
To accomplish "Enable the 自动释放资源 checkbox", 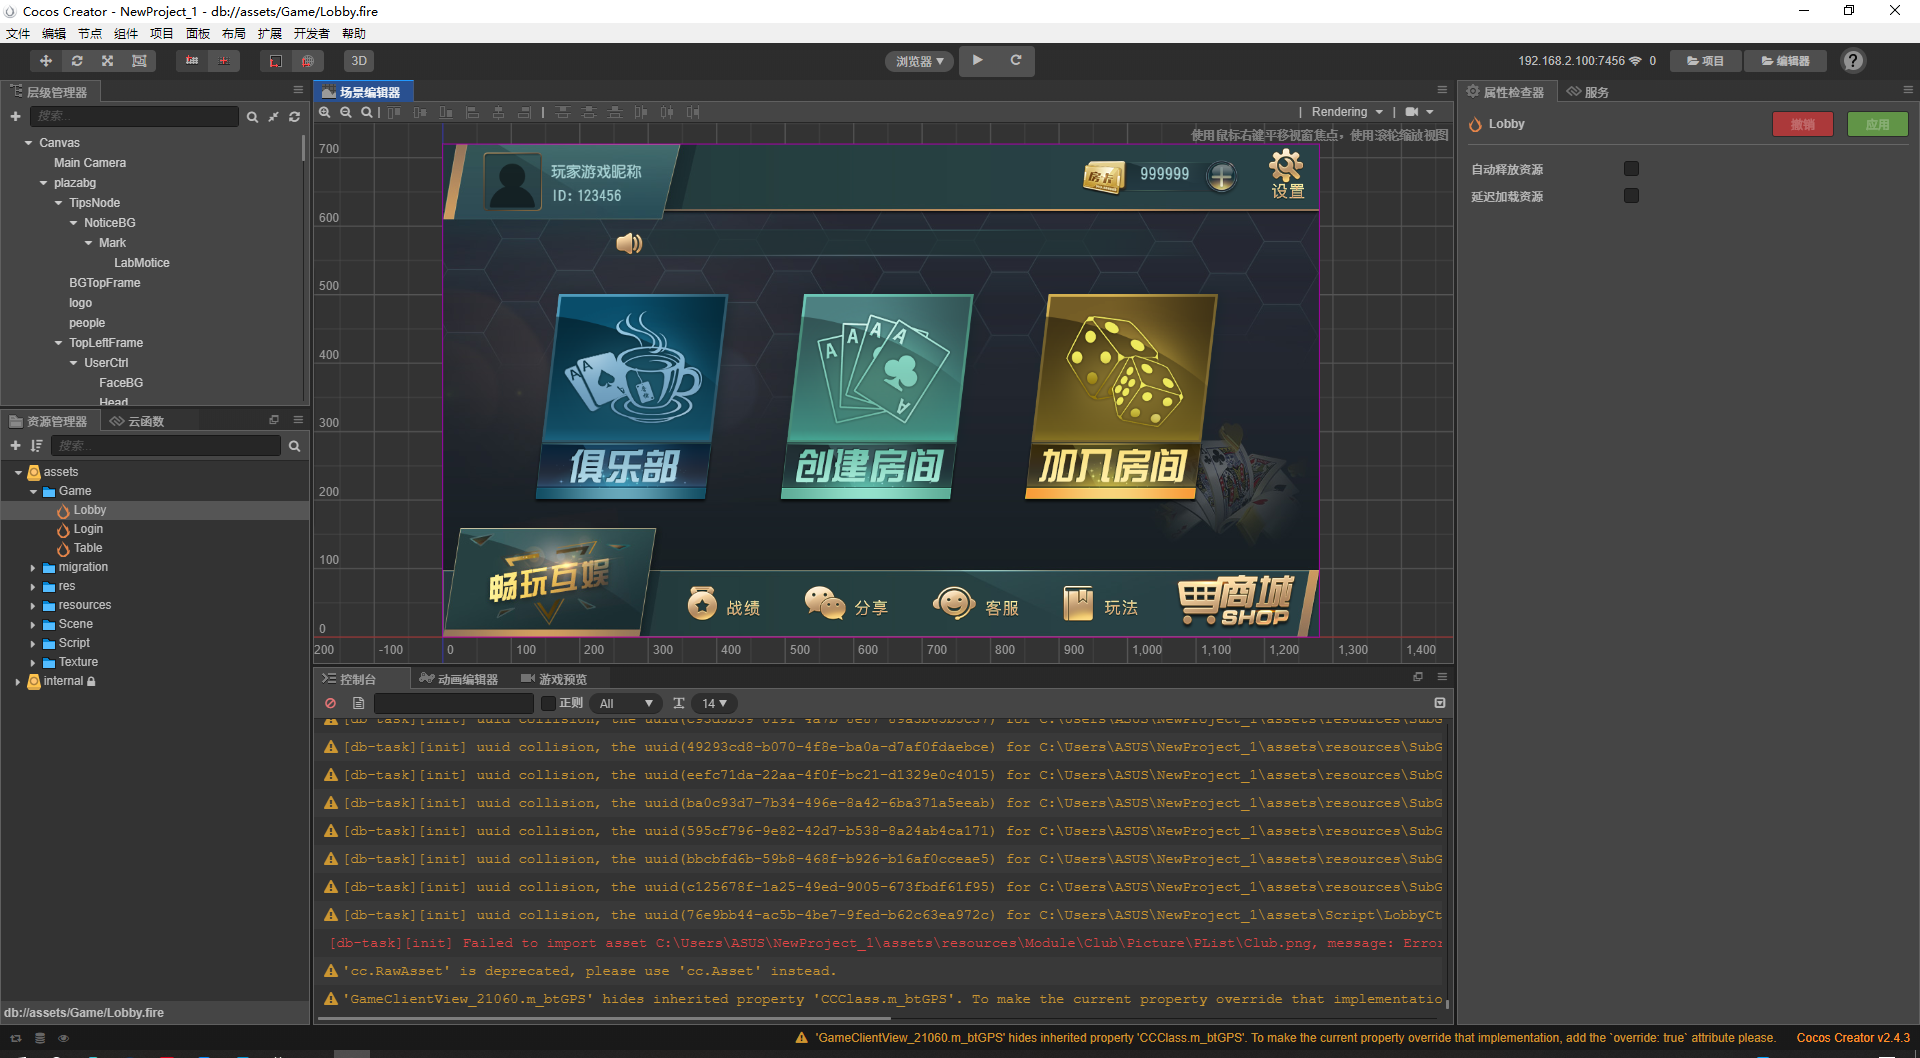I will (x=1631, y=169).
